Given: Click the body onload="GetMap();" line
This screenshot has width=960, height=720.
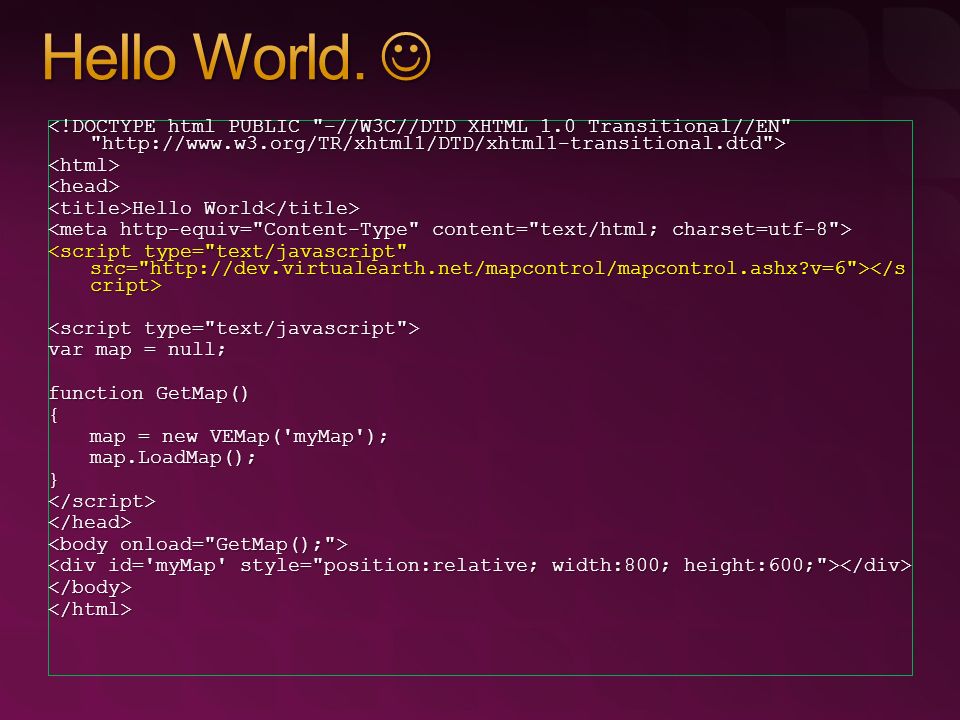Looking at the screenshot, I should click(x=198, y=544).
